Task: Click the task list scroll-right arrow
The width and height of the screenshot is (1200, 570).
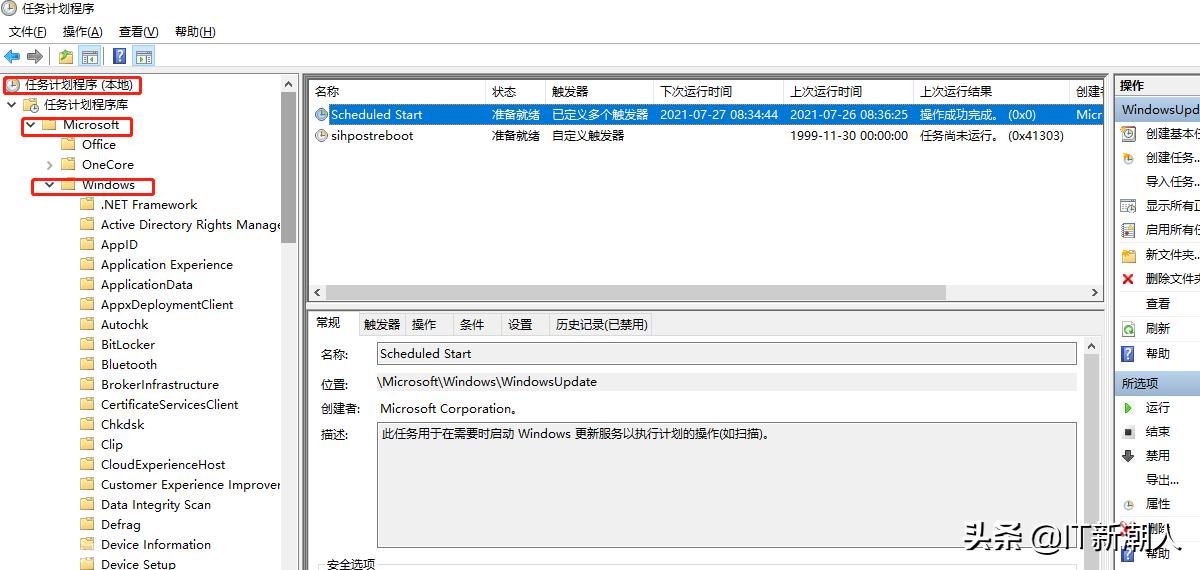Action: [x=1097, y=293]
